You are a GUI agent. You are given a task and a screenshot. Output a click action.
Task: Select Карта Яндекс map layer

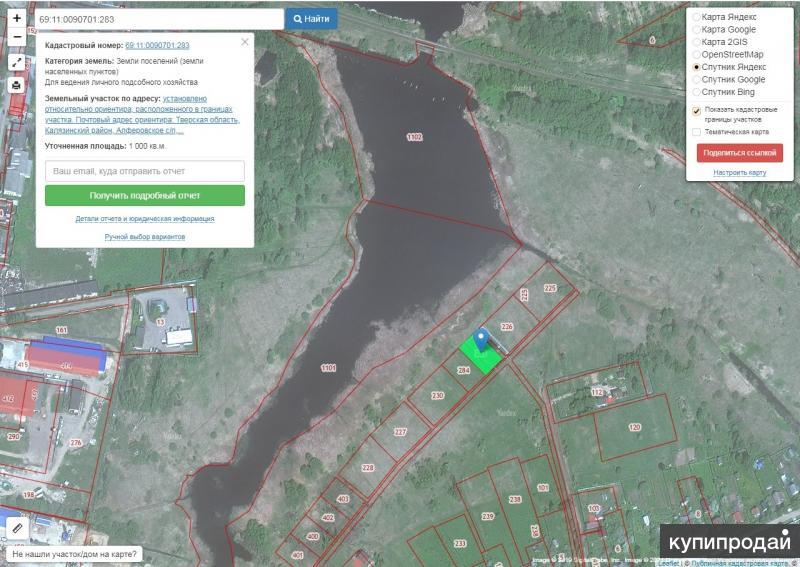696,17
